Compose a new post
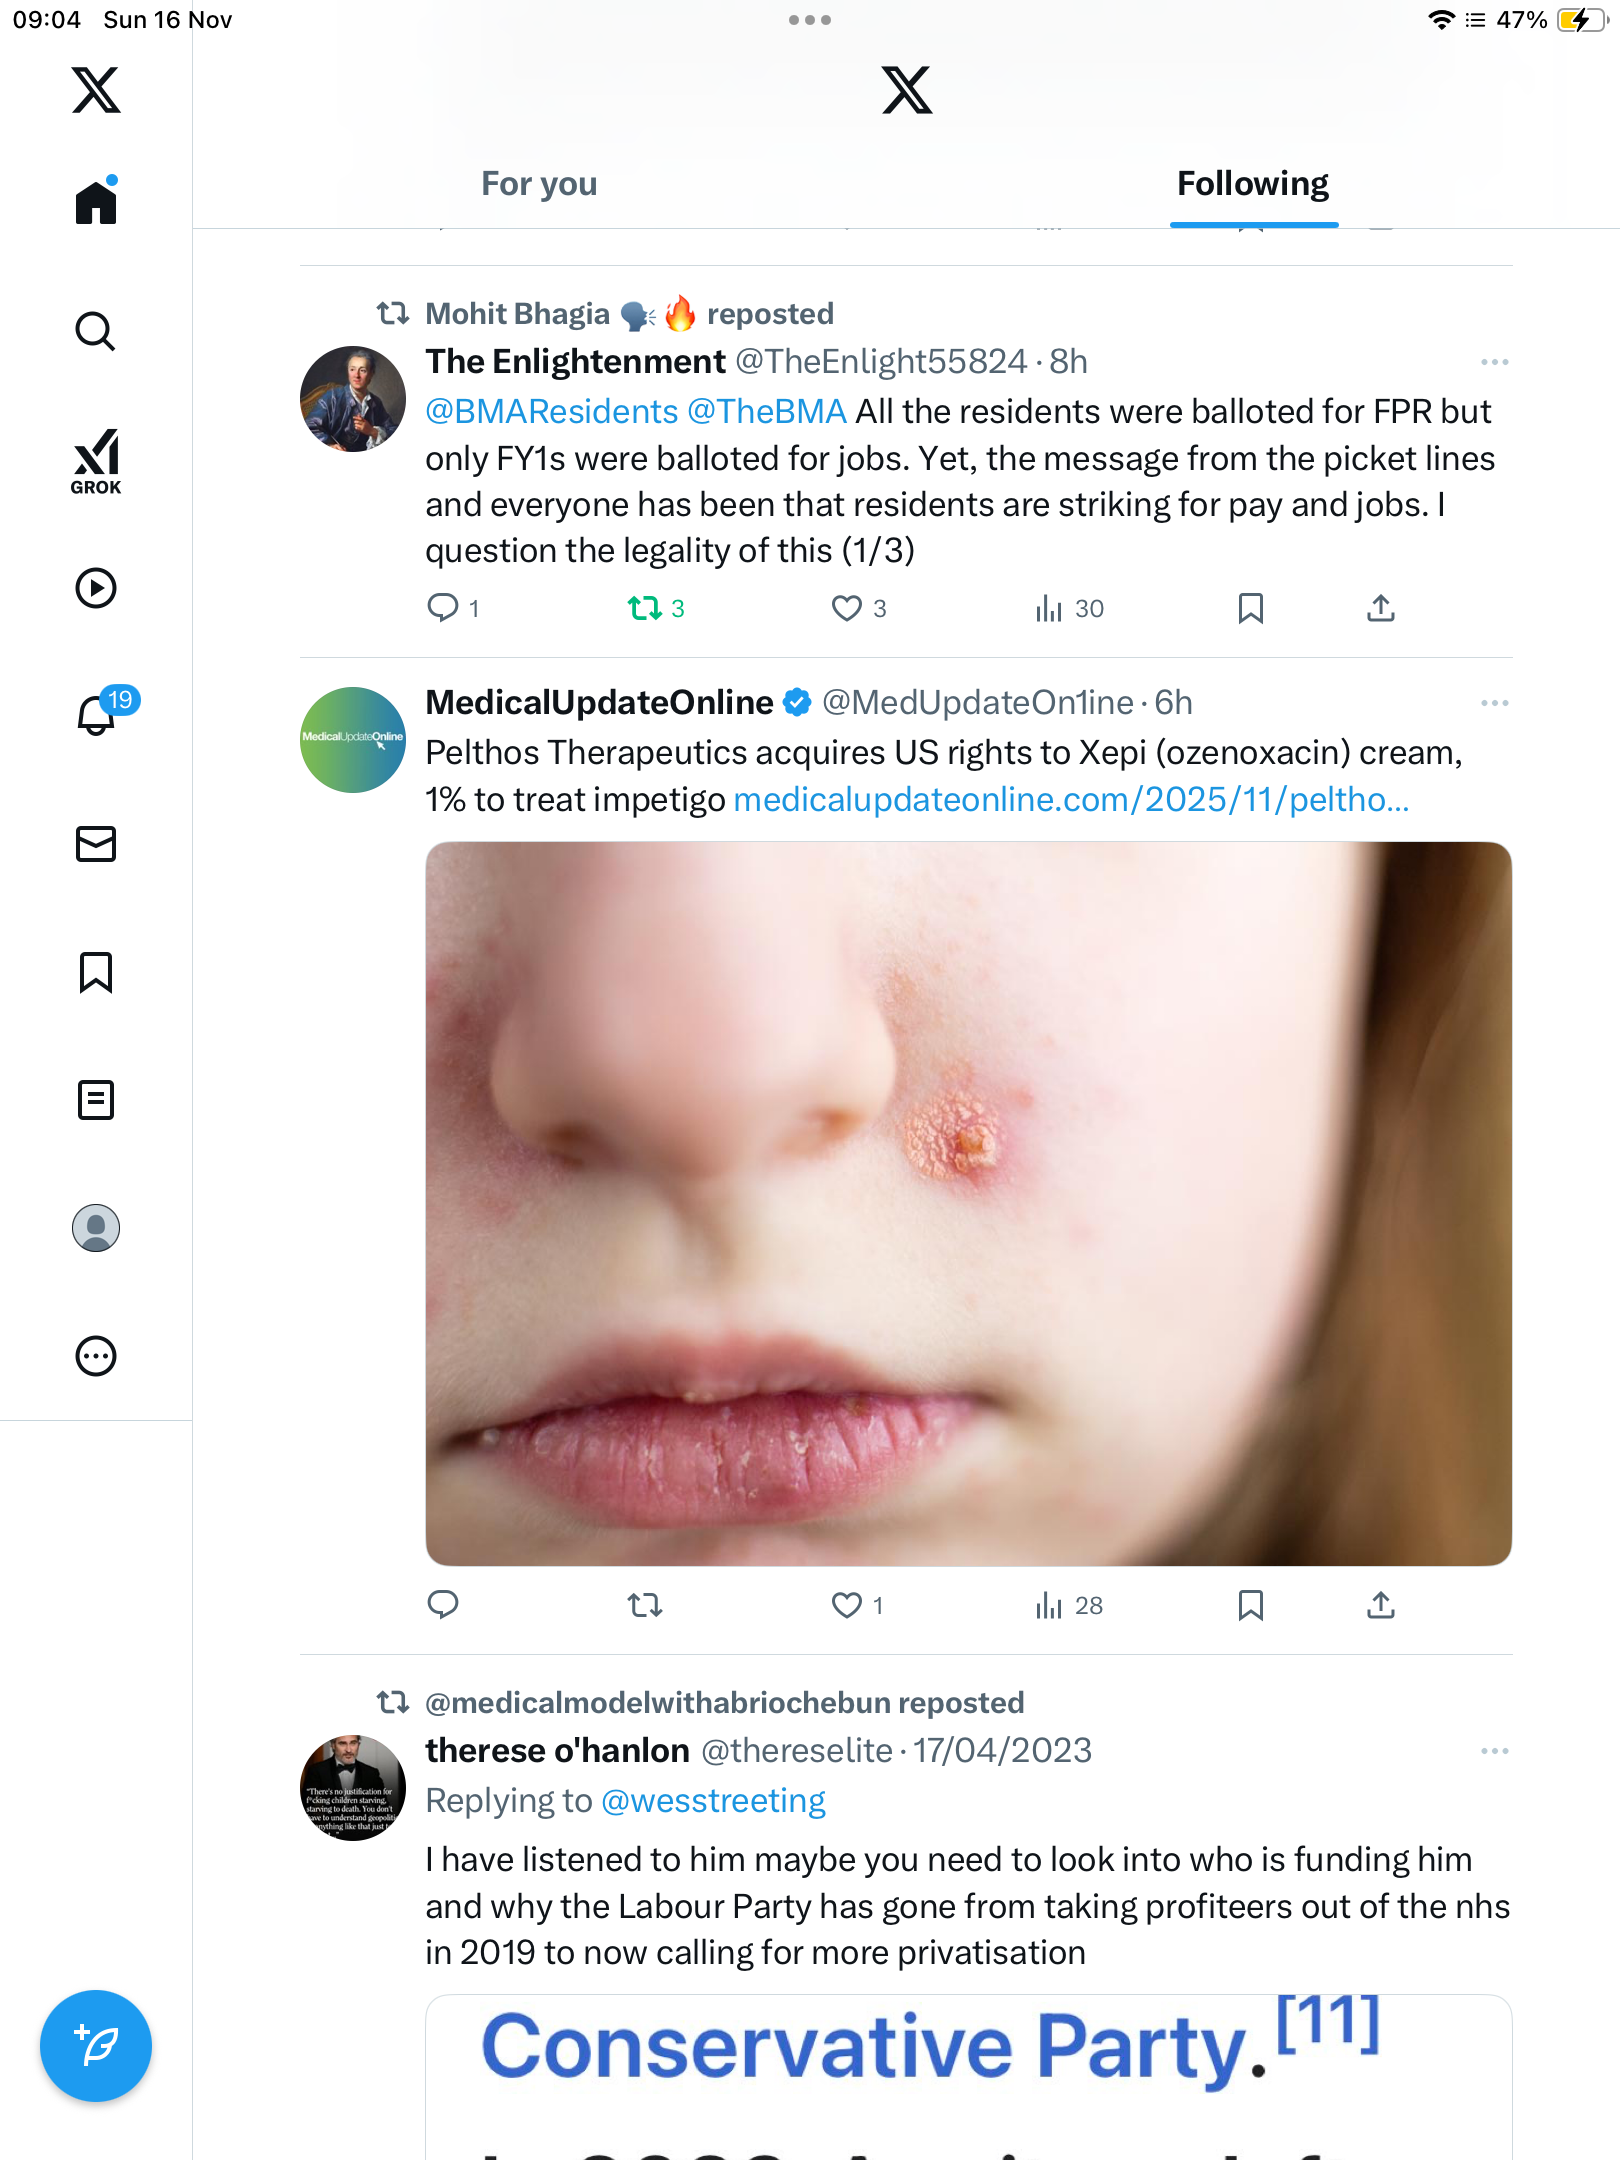 click(x=96, y=2046)
